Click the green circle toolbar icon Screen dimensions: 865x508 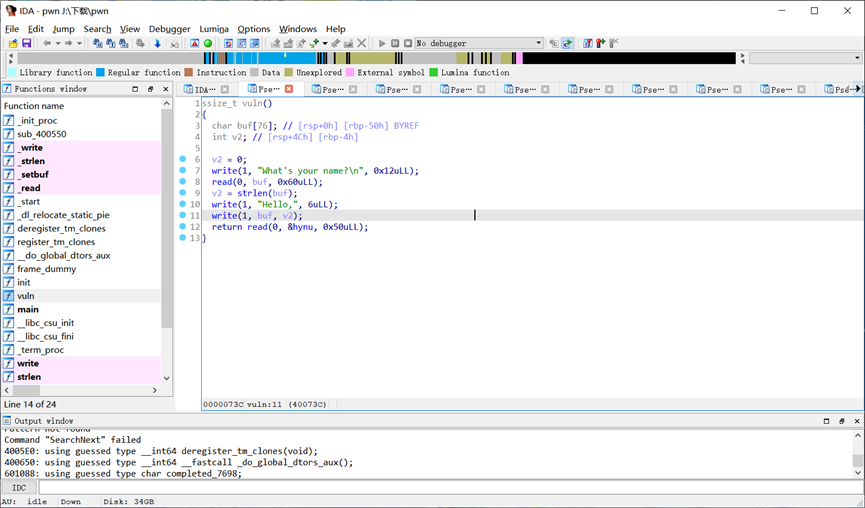point(208,44)
